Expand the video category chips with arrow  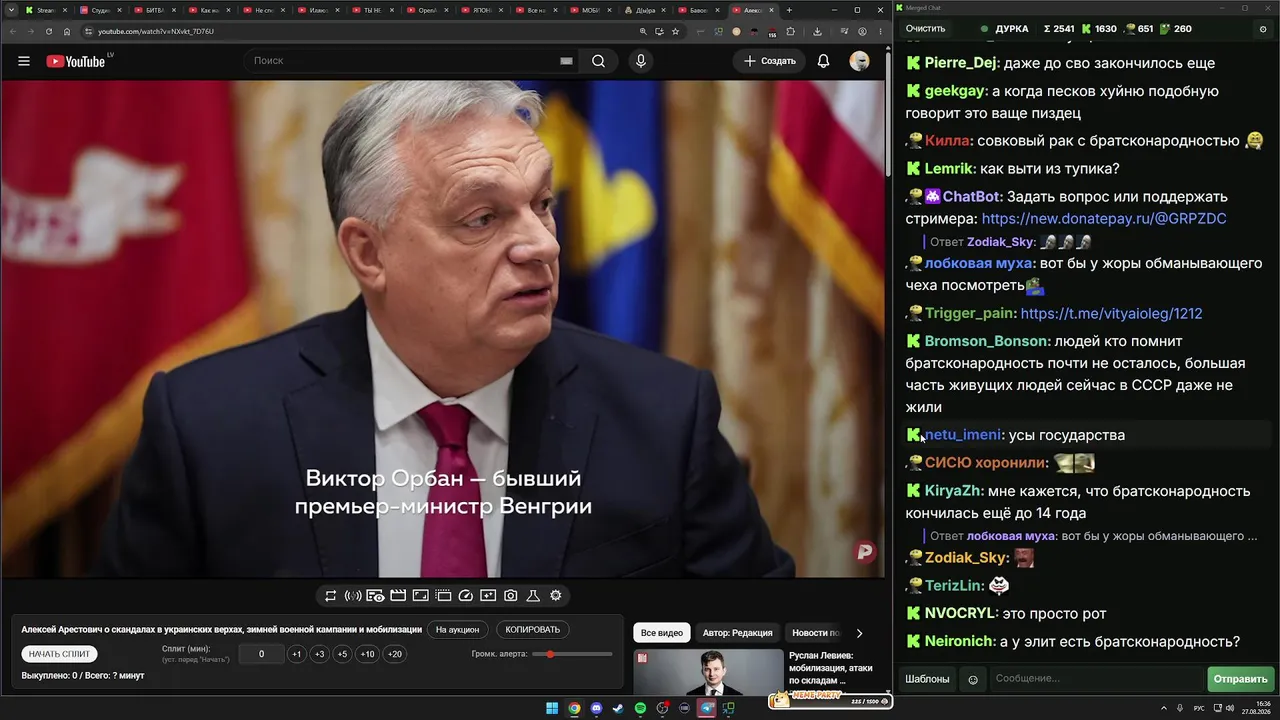click(859, 633)
